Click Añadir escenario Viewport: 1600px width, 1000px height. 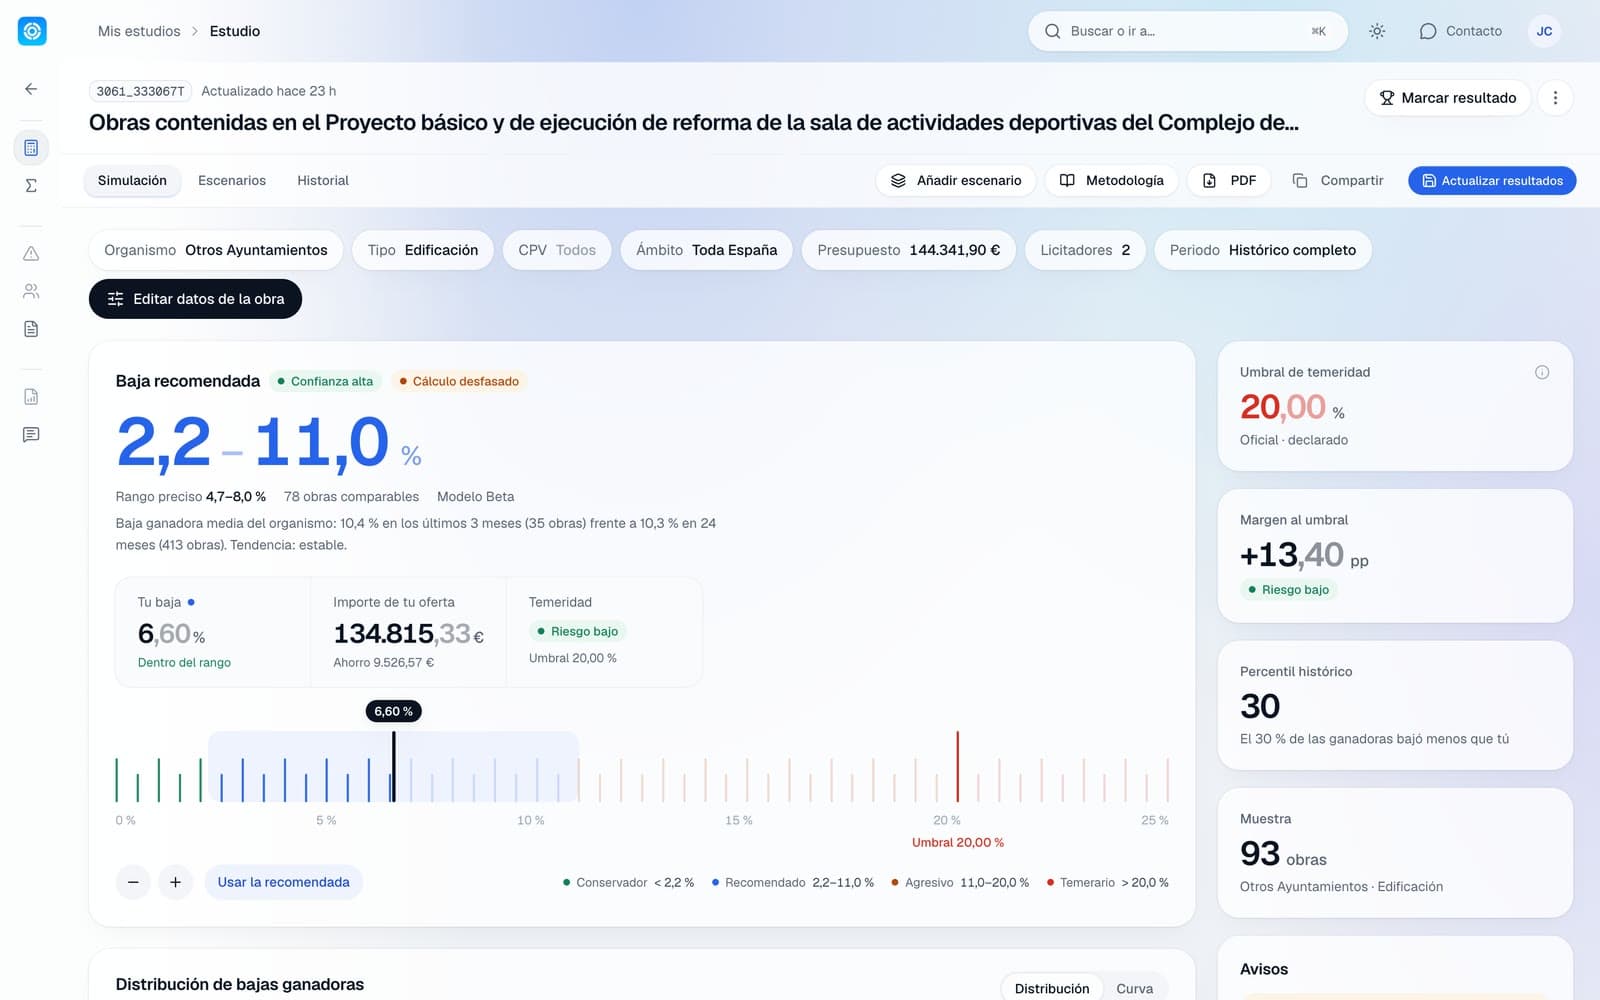(956, 181)
